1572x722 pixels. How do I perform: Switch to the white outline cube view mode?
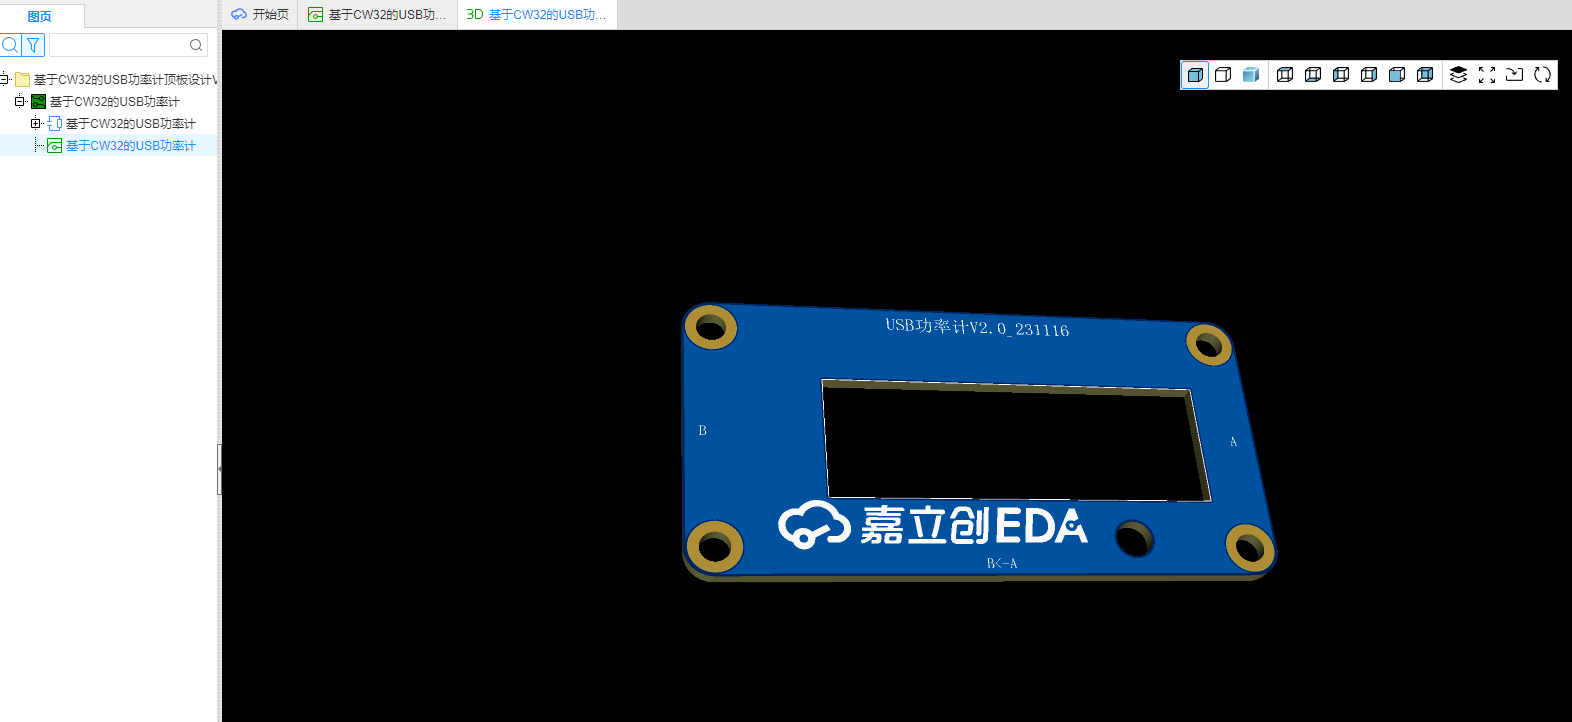[1223, 75]
